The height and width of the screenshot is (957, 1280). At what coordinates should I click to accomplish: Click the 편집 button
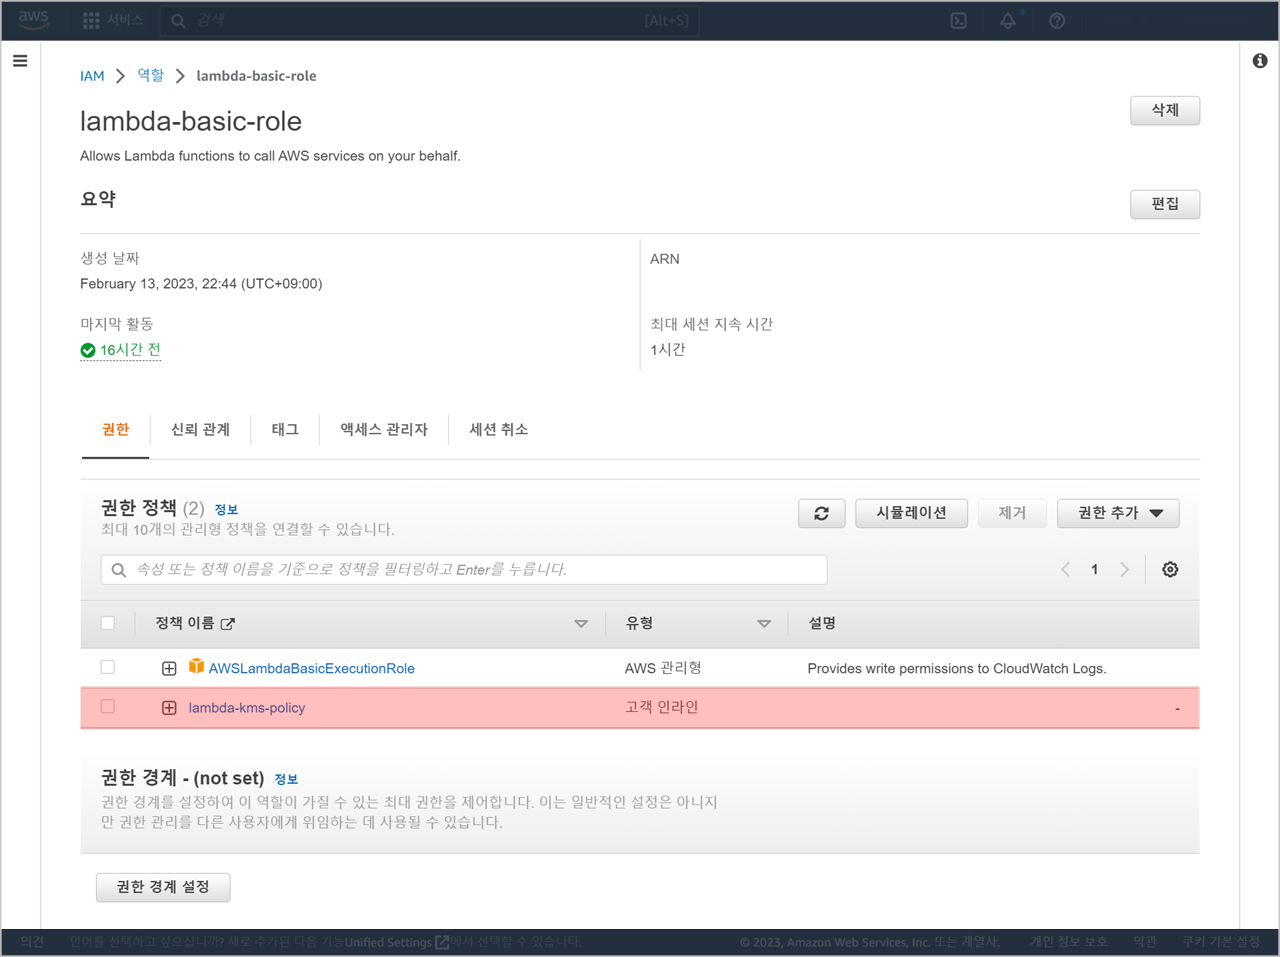tap(1165, 204)
